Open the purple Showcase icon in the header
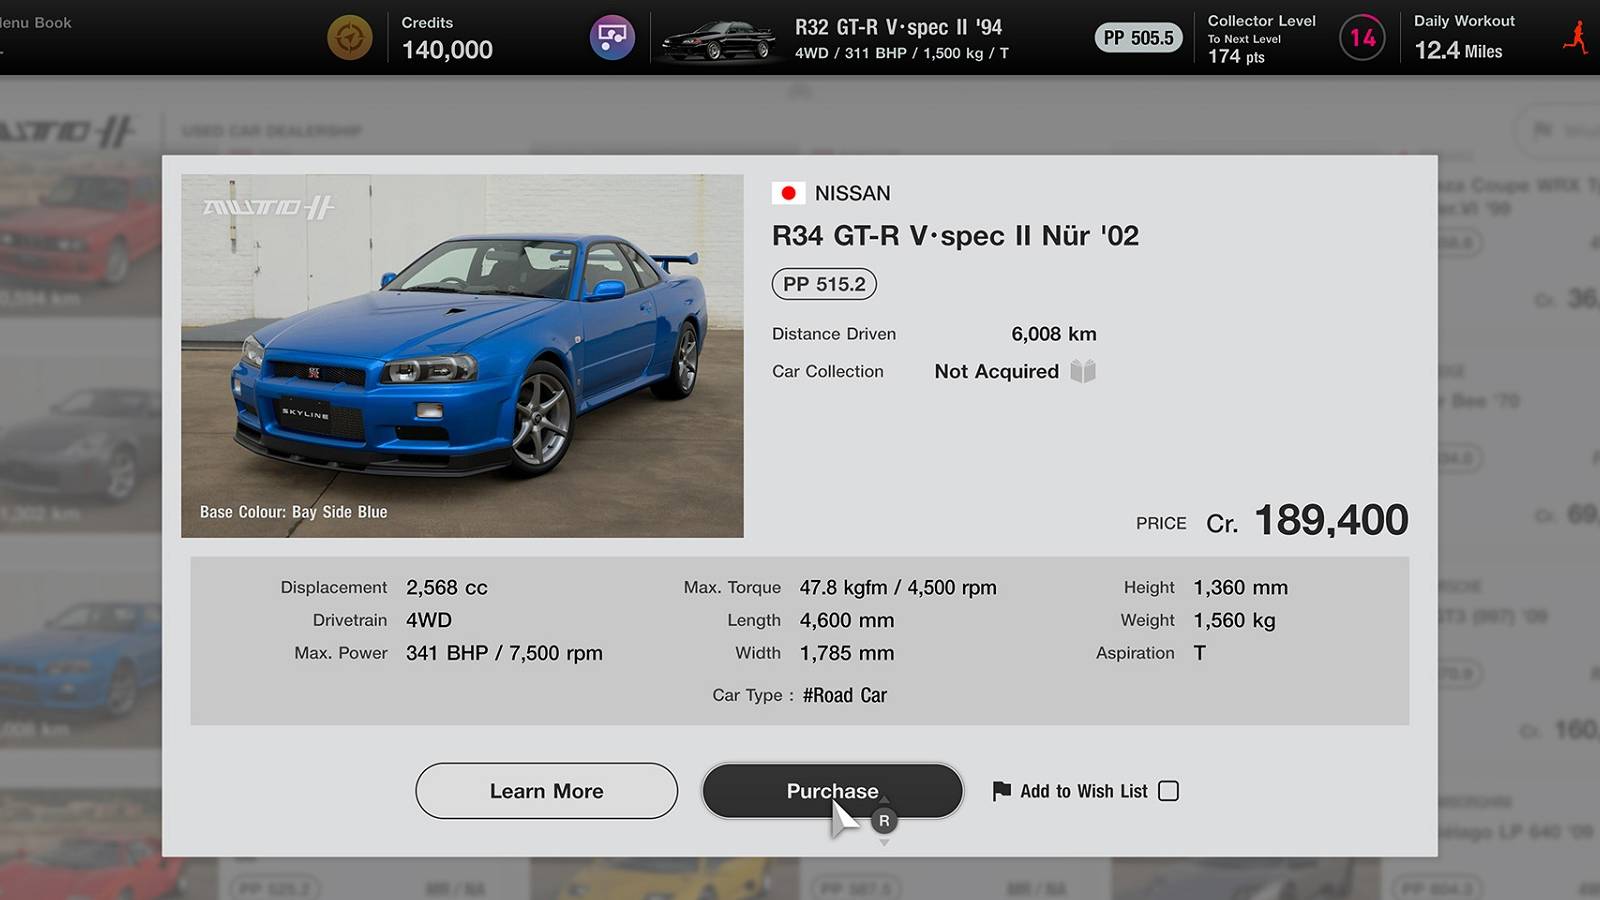 pyautogui.click(x=612, y=37)
